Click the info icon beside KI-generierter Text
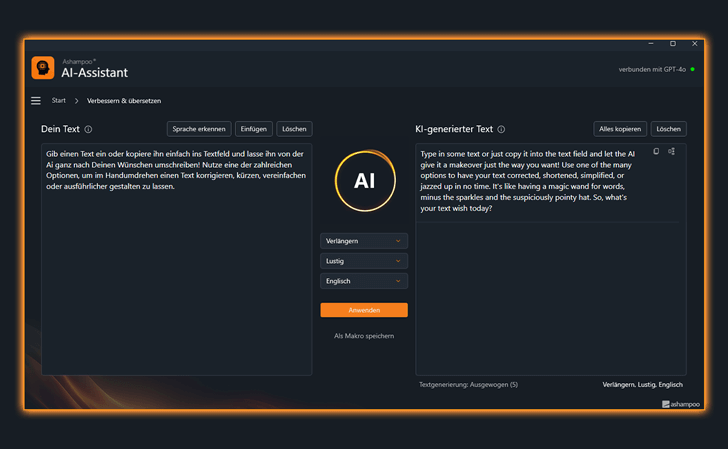Viewport: 728px width, 449px height. click(x=501, y=129)
